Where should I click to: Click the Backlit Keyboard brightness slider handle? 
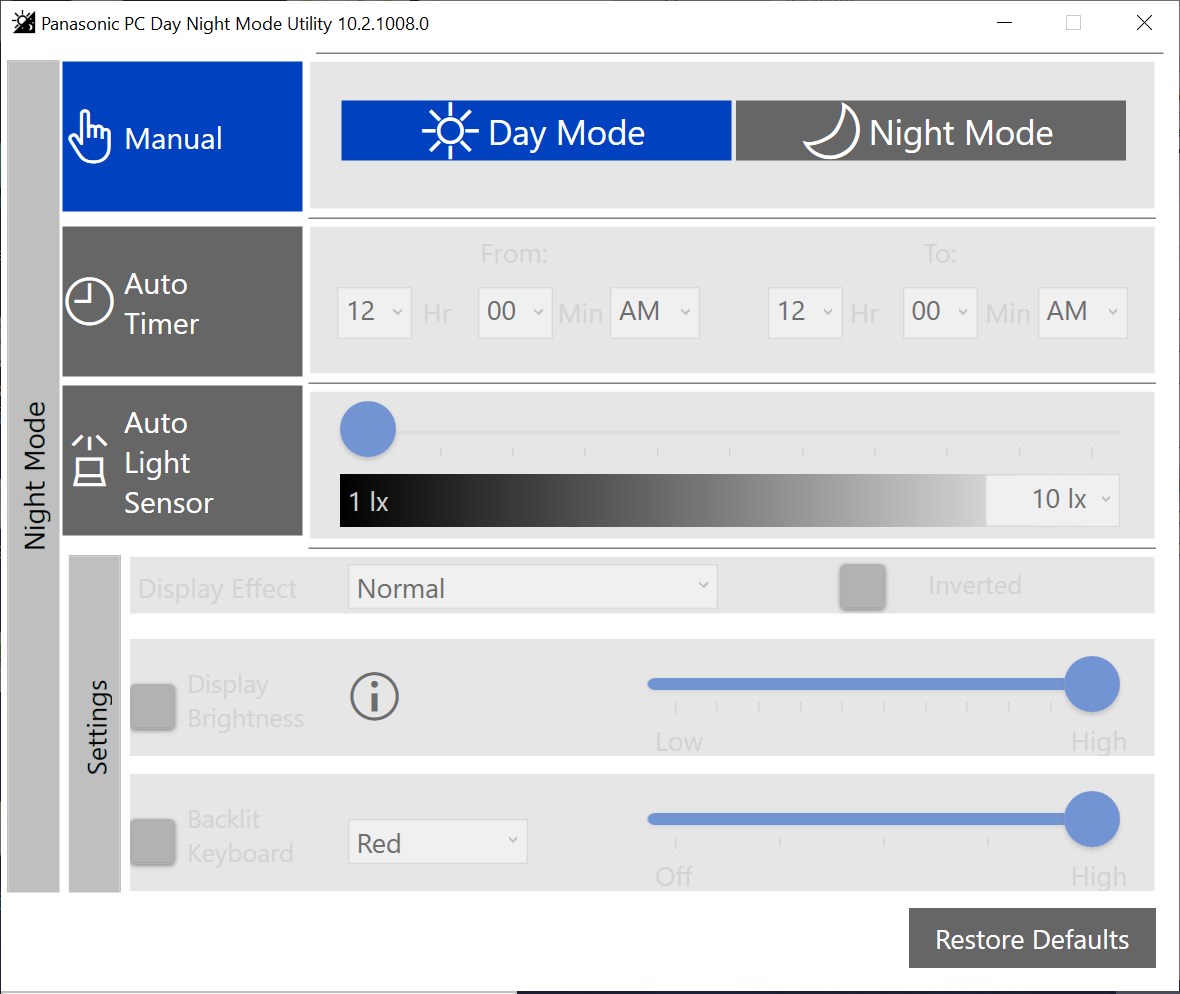(1092, 819)
